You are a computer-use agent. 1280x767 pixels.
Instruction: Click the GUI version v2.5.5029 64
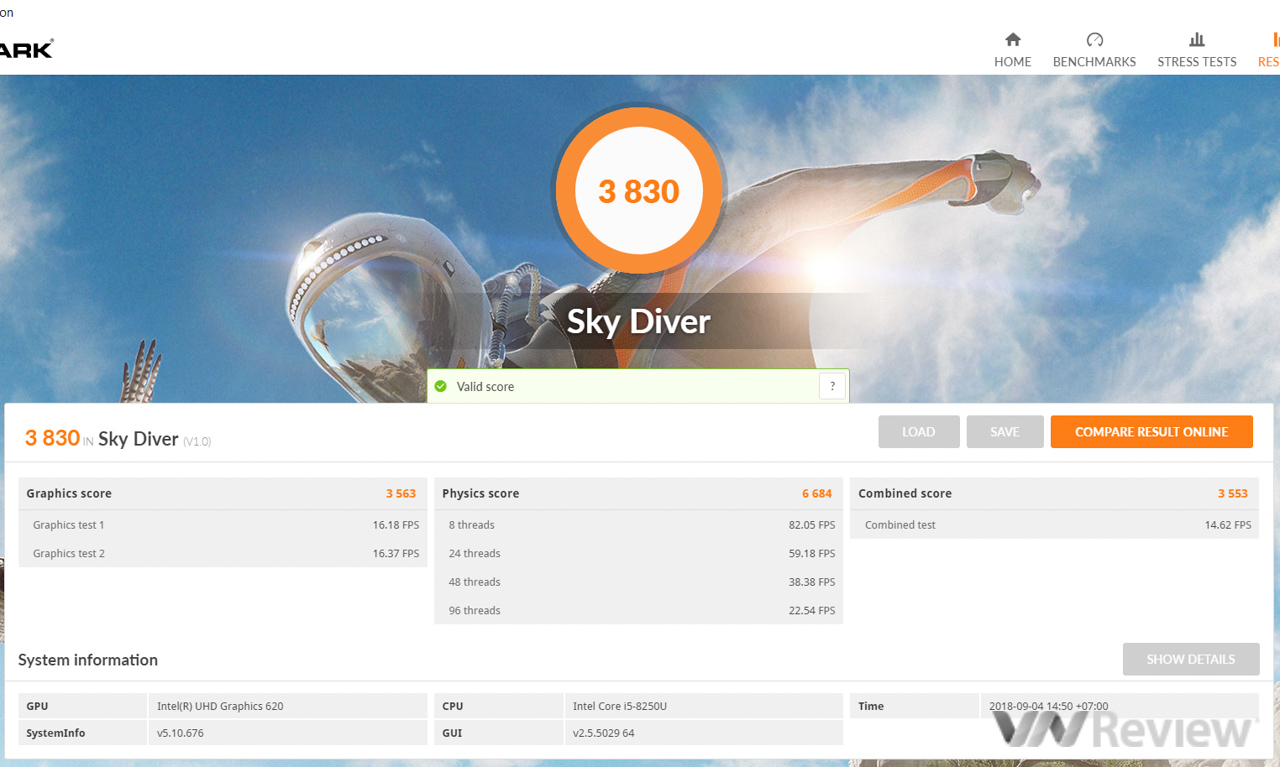(604, 733)
